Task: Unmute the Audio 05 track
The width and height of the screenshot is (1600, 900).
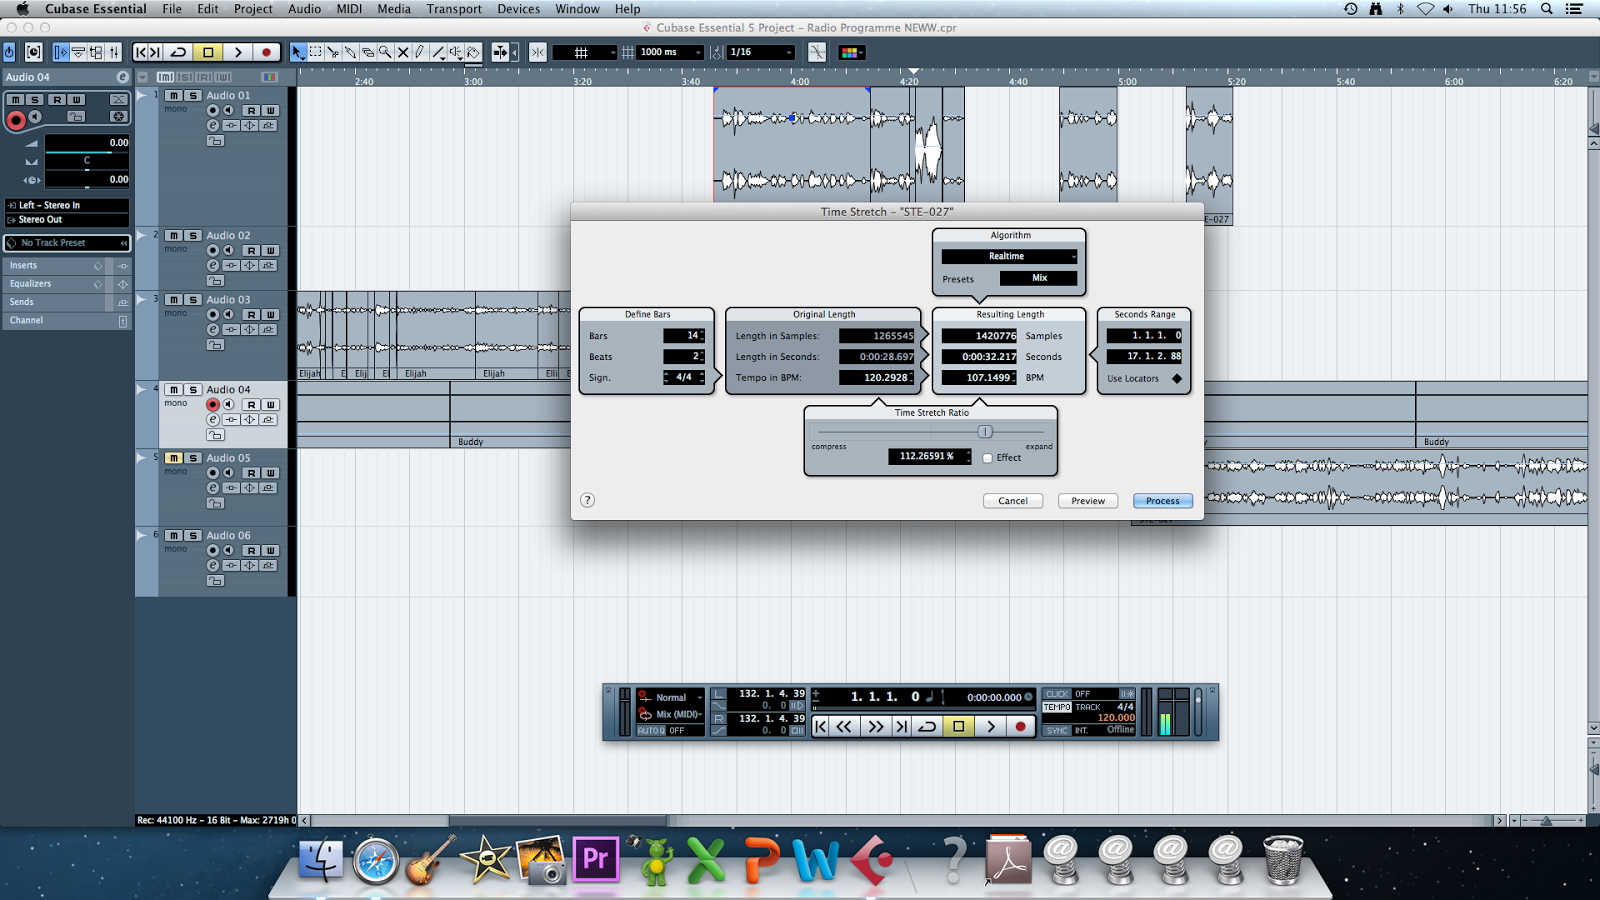Action: click(x=174, y=458)
